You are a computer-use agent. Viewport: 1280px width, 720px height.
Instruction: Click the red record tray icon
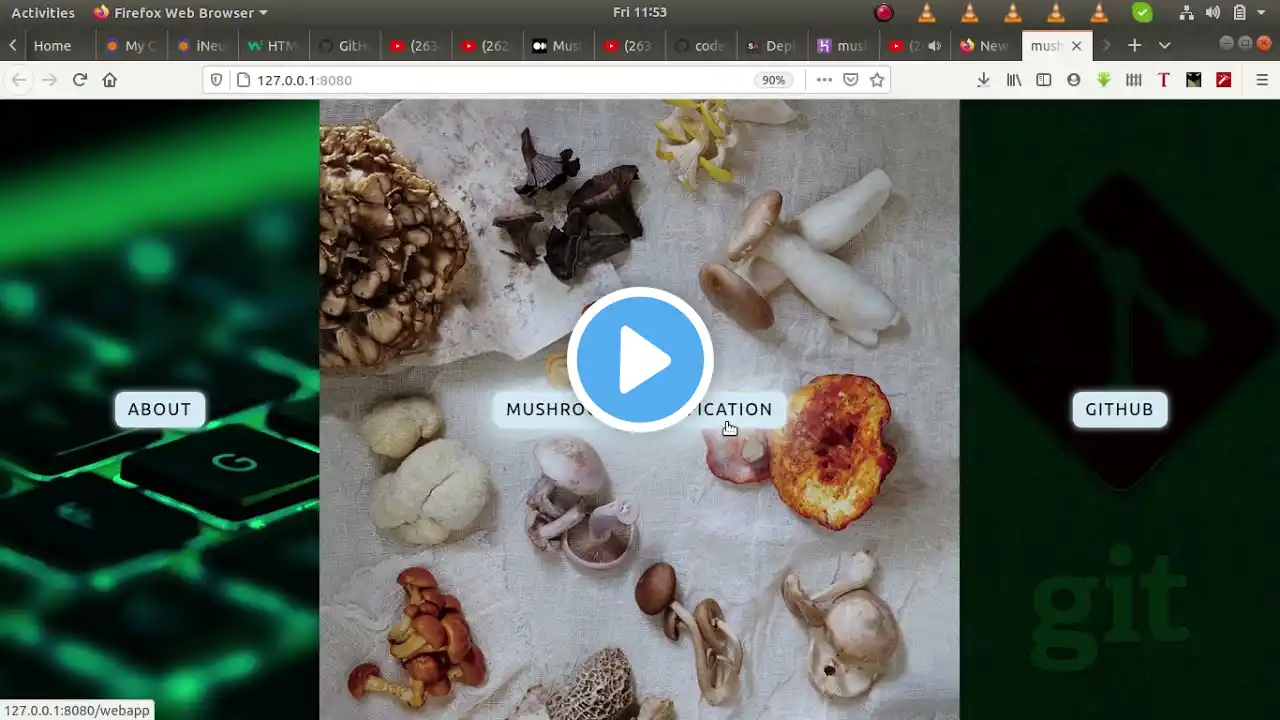[x=884, y=13]
